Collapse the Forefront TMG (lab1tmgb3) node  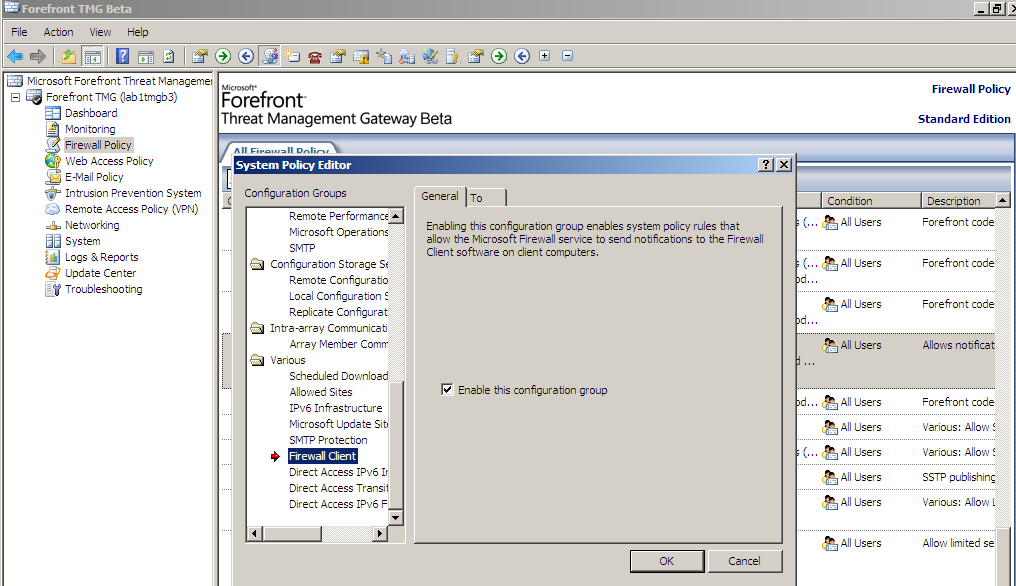[16, 97]
